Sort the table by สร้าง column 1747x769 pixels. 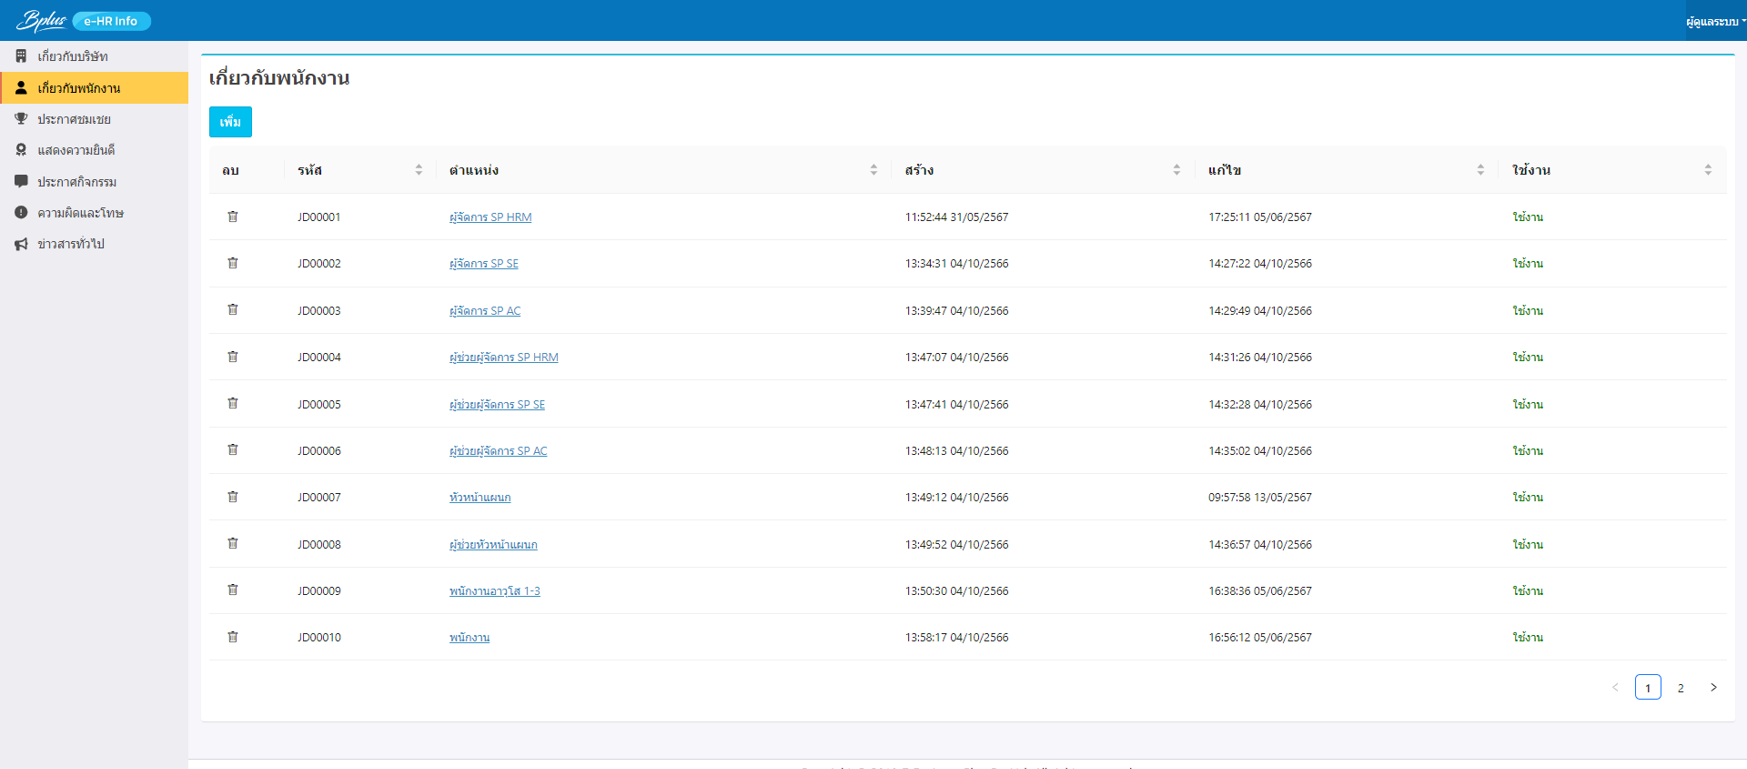(x=1177, y=170)
